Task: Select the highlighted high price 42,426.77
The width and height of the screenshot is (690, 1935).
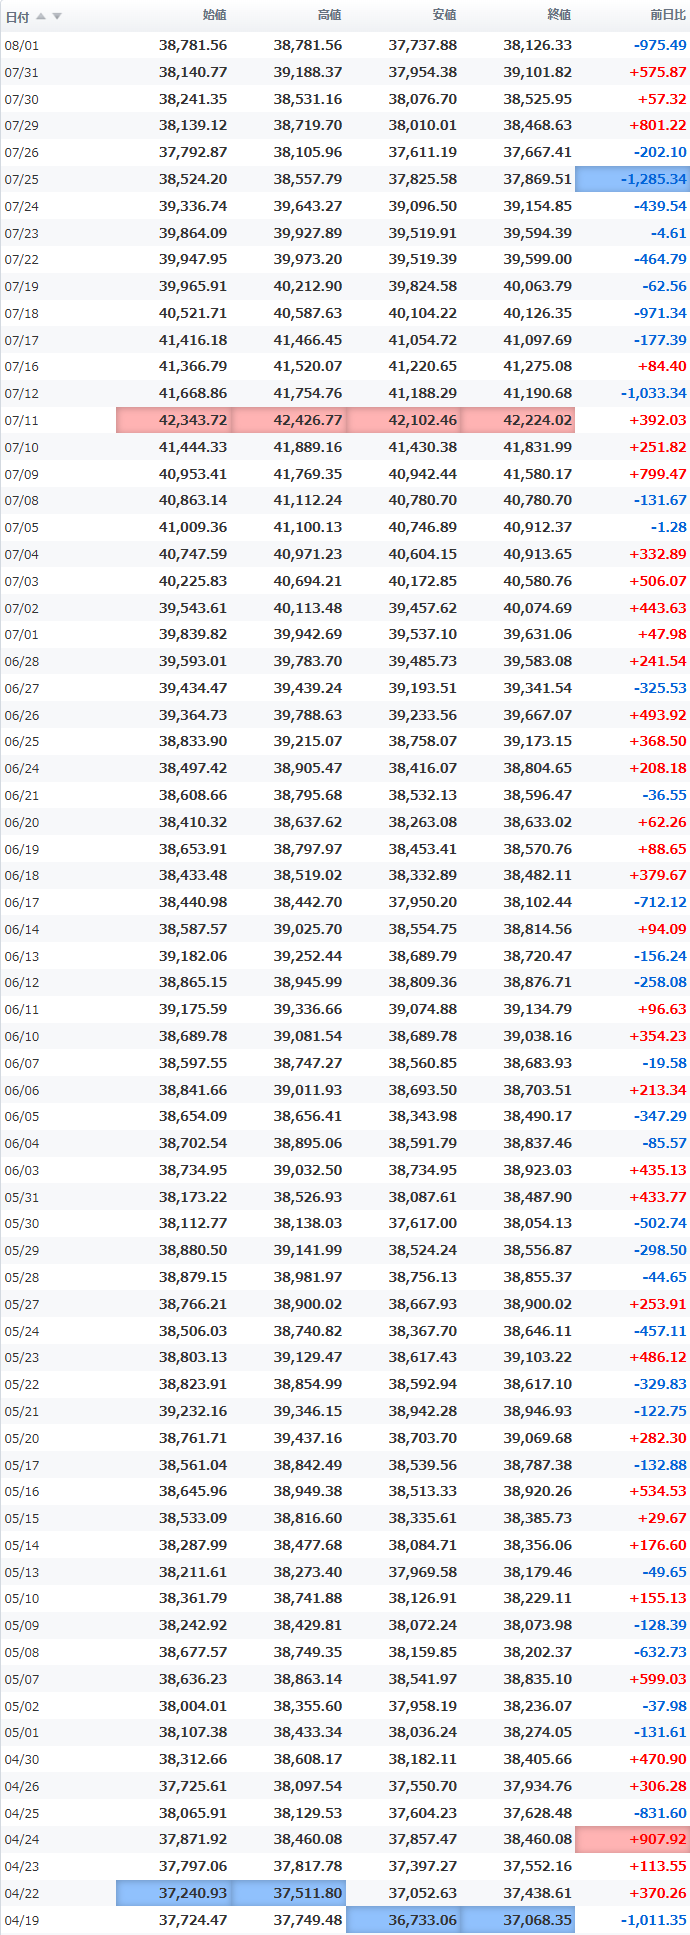Action: (289, 420)
